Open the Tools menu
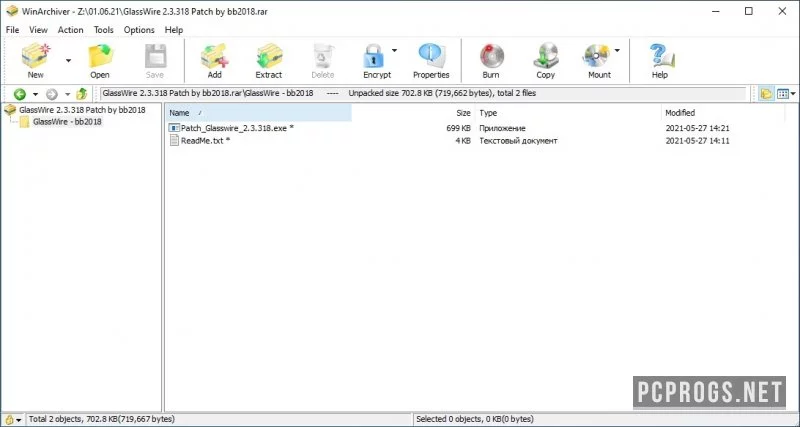The width and height of the screenshot is (800, 427). coord(104,30)
